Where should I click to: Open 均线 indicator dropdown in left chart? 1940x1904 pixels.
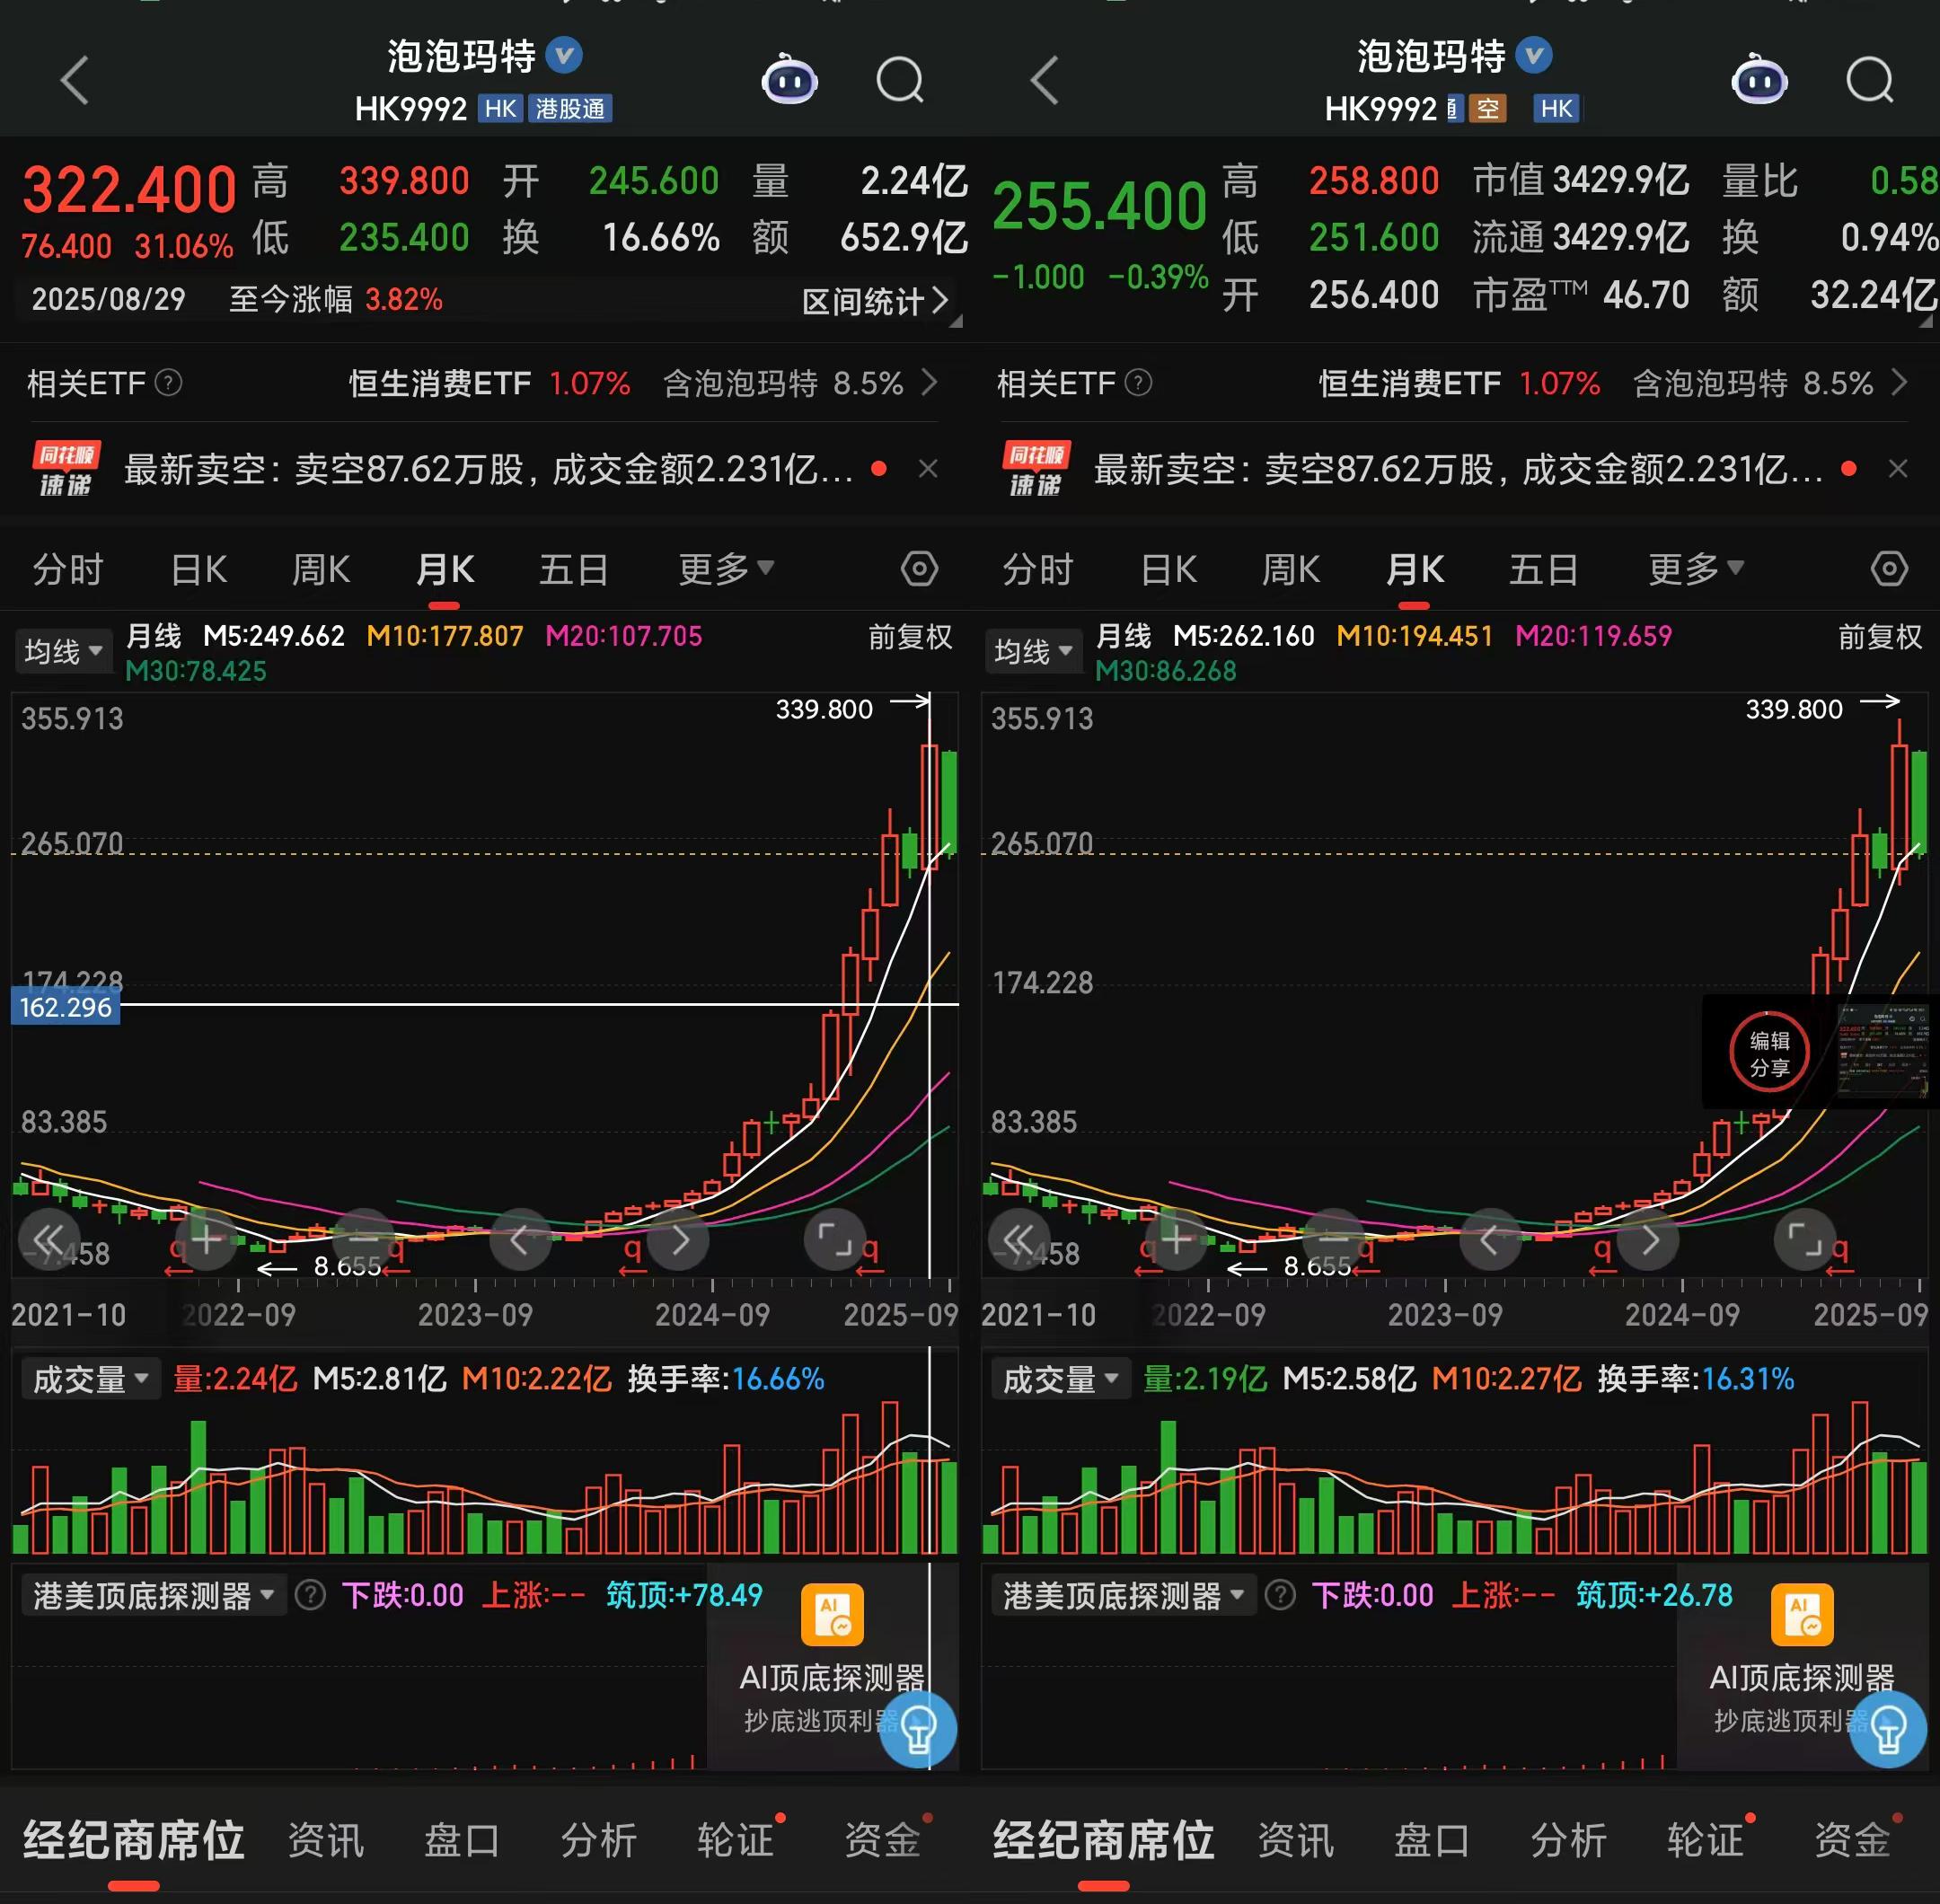click(62, 652)
